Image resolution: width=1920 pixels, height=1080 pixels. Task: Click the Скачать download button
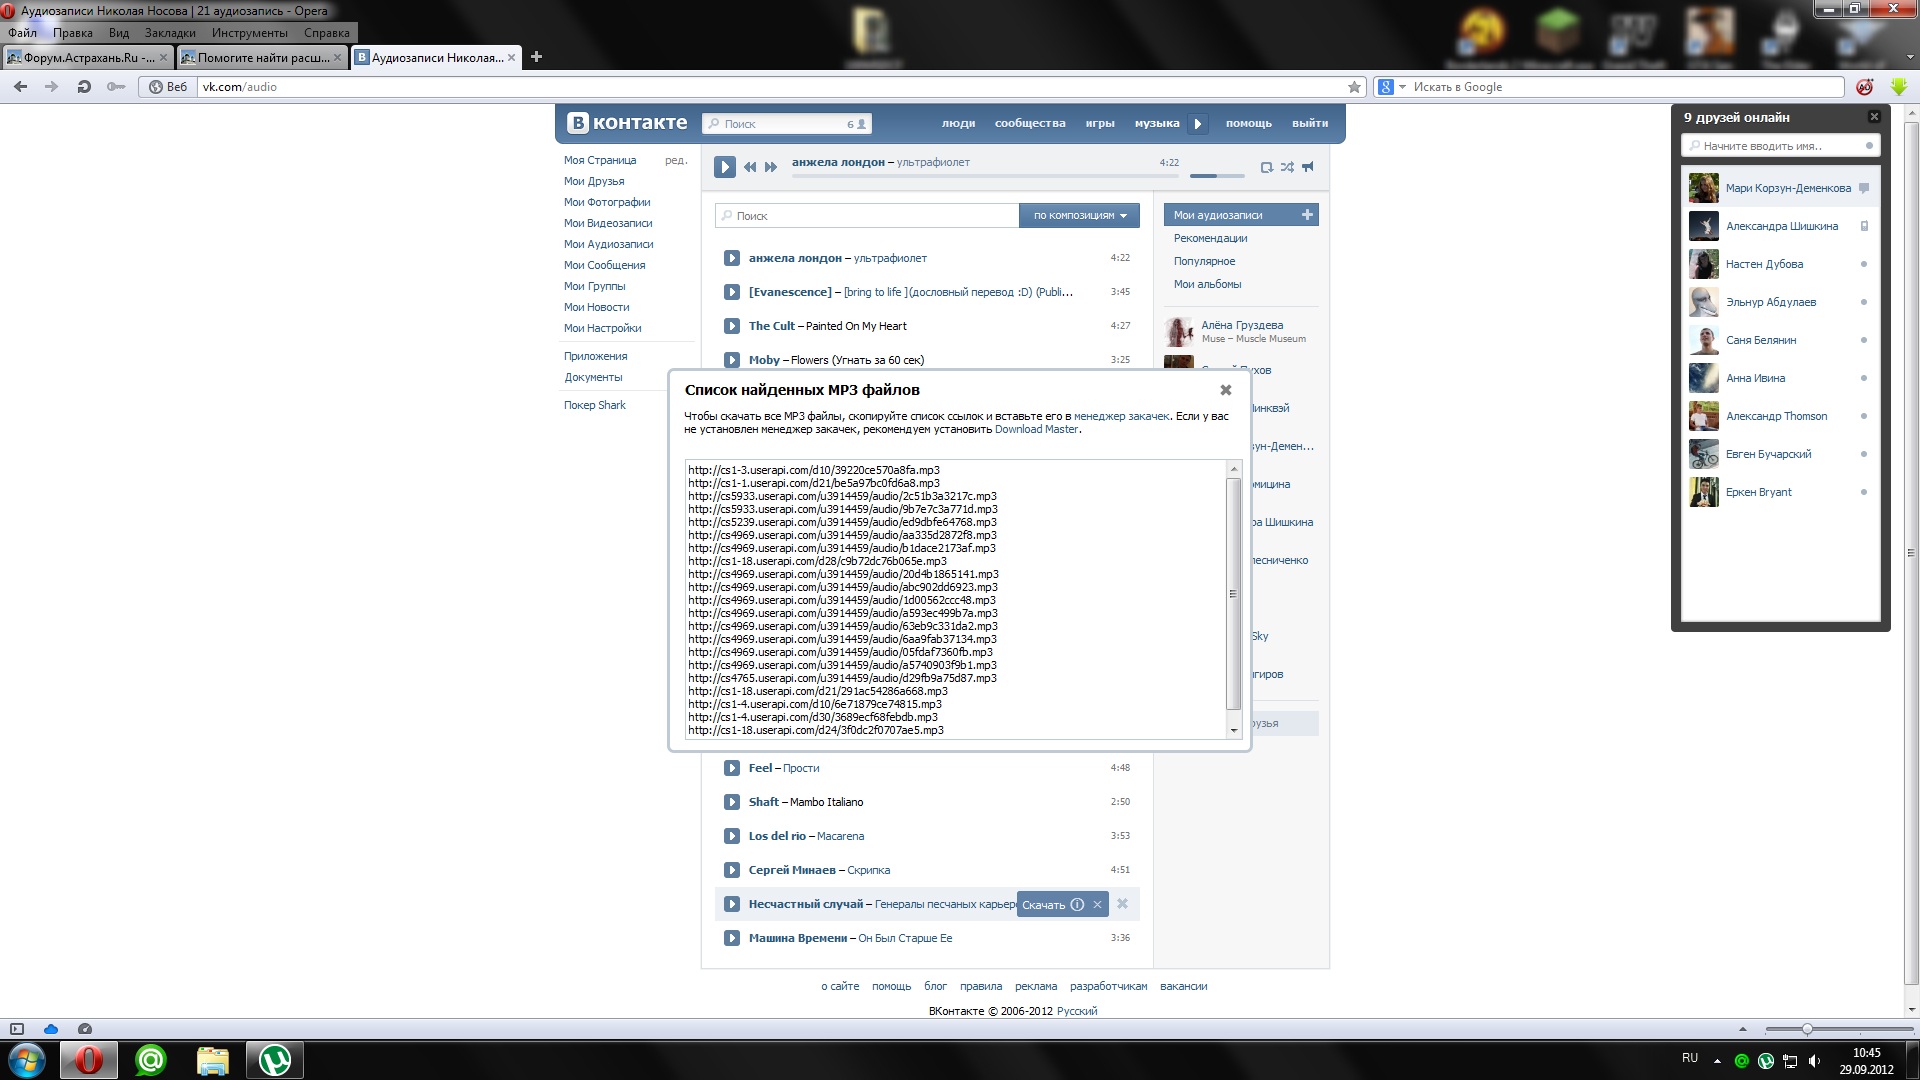[x=1043, y=905]
